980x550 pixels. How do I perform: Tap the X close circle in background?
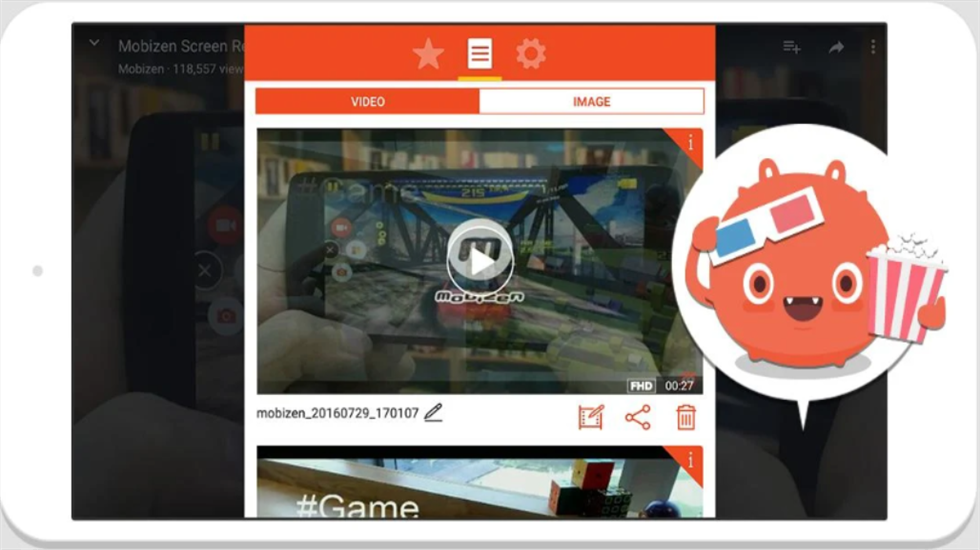[x=205, y=271]
